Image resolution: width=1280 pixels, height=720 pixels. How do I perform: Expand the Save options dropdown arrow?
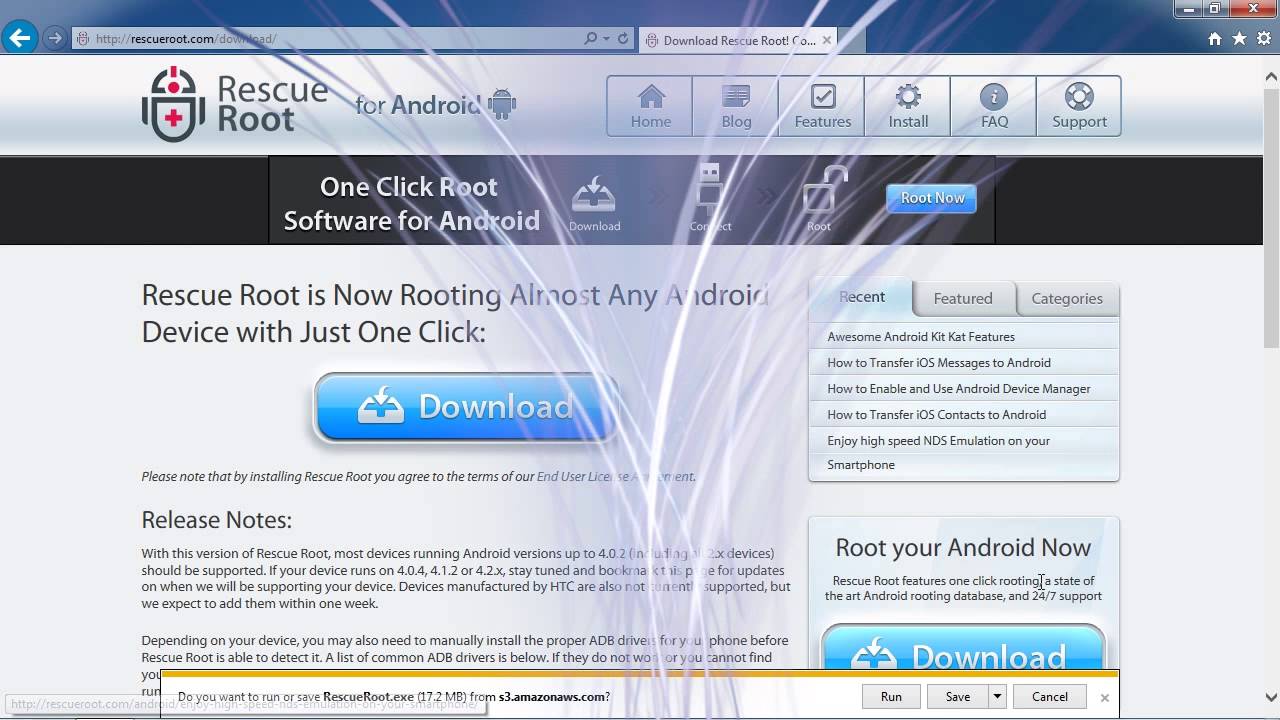[x=997, y=697]
